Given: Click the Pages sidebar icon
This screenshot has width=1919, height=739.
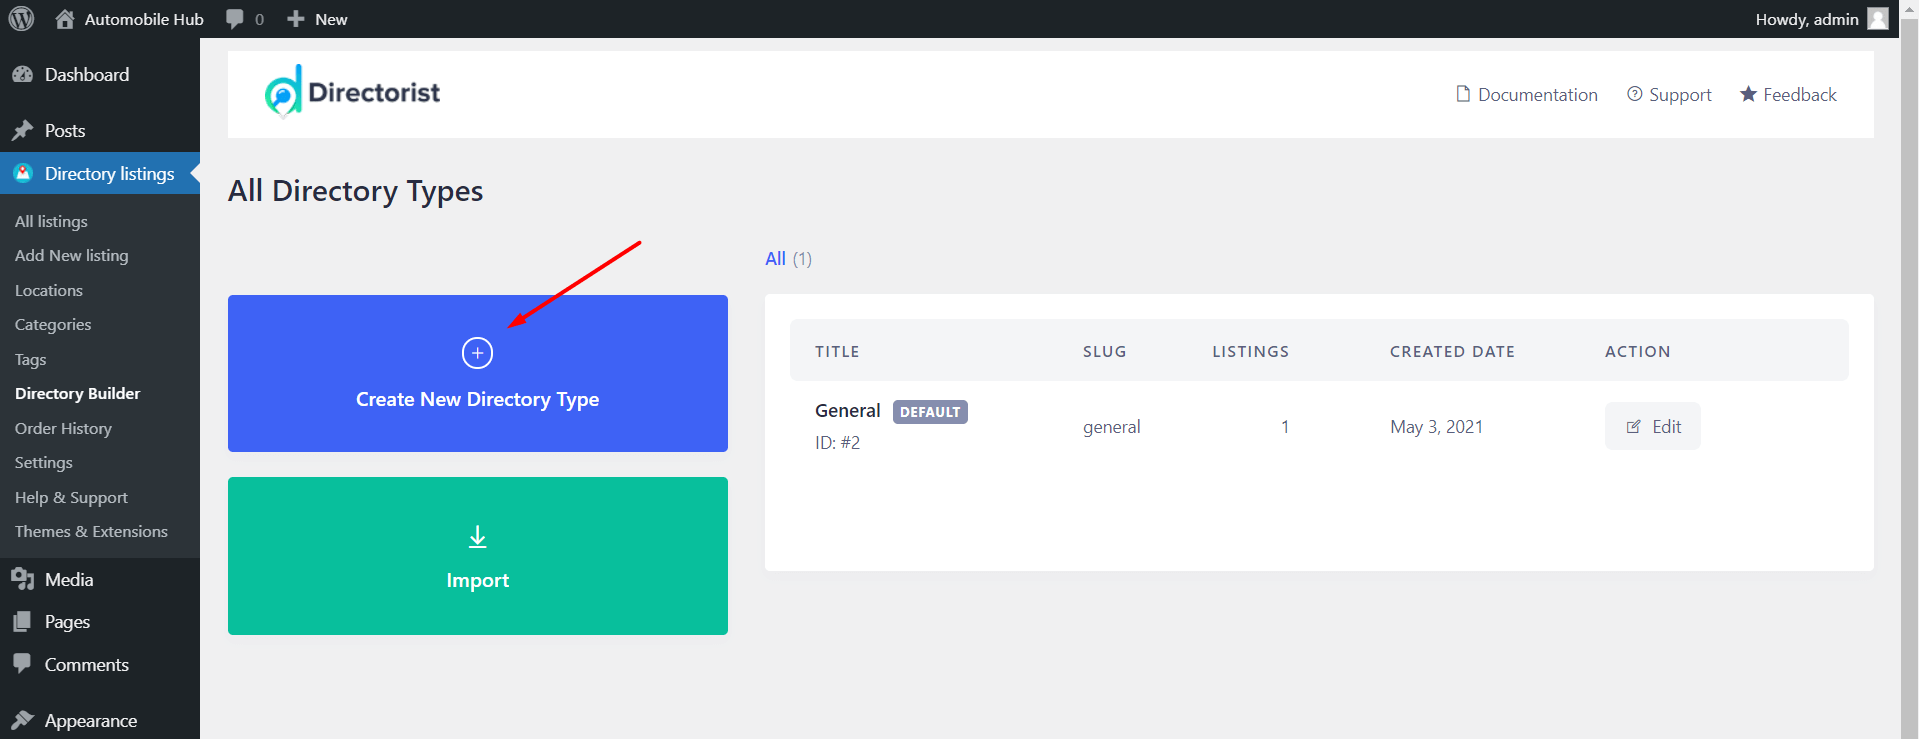Looking at the screenshot, I should [22, 622].
